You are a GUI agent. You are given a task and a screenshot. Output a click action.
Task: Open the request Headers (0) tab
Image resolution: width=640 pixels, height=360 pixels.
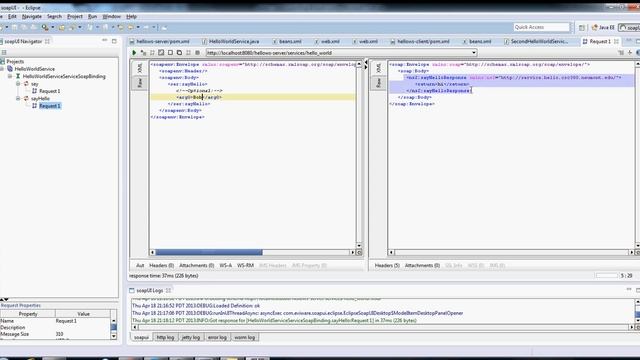(161, 265)
